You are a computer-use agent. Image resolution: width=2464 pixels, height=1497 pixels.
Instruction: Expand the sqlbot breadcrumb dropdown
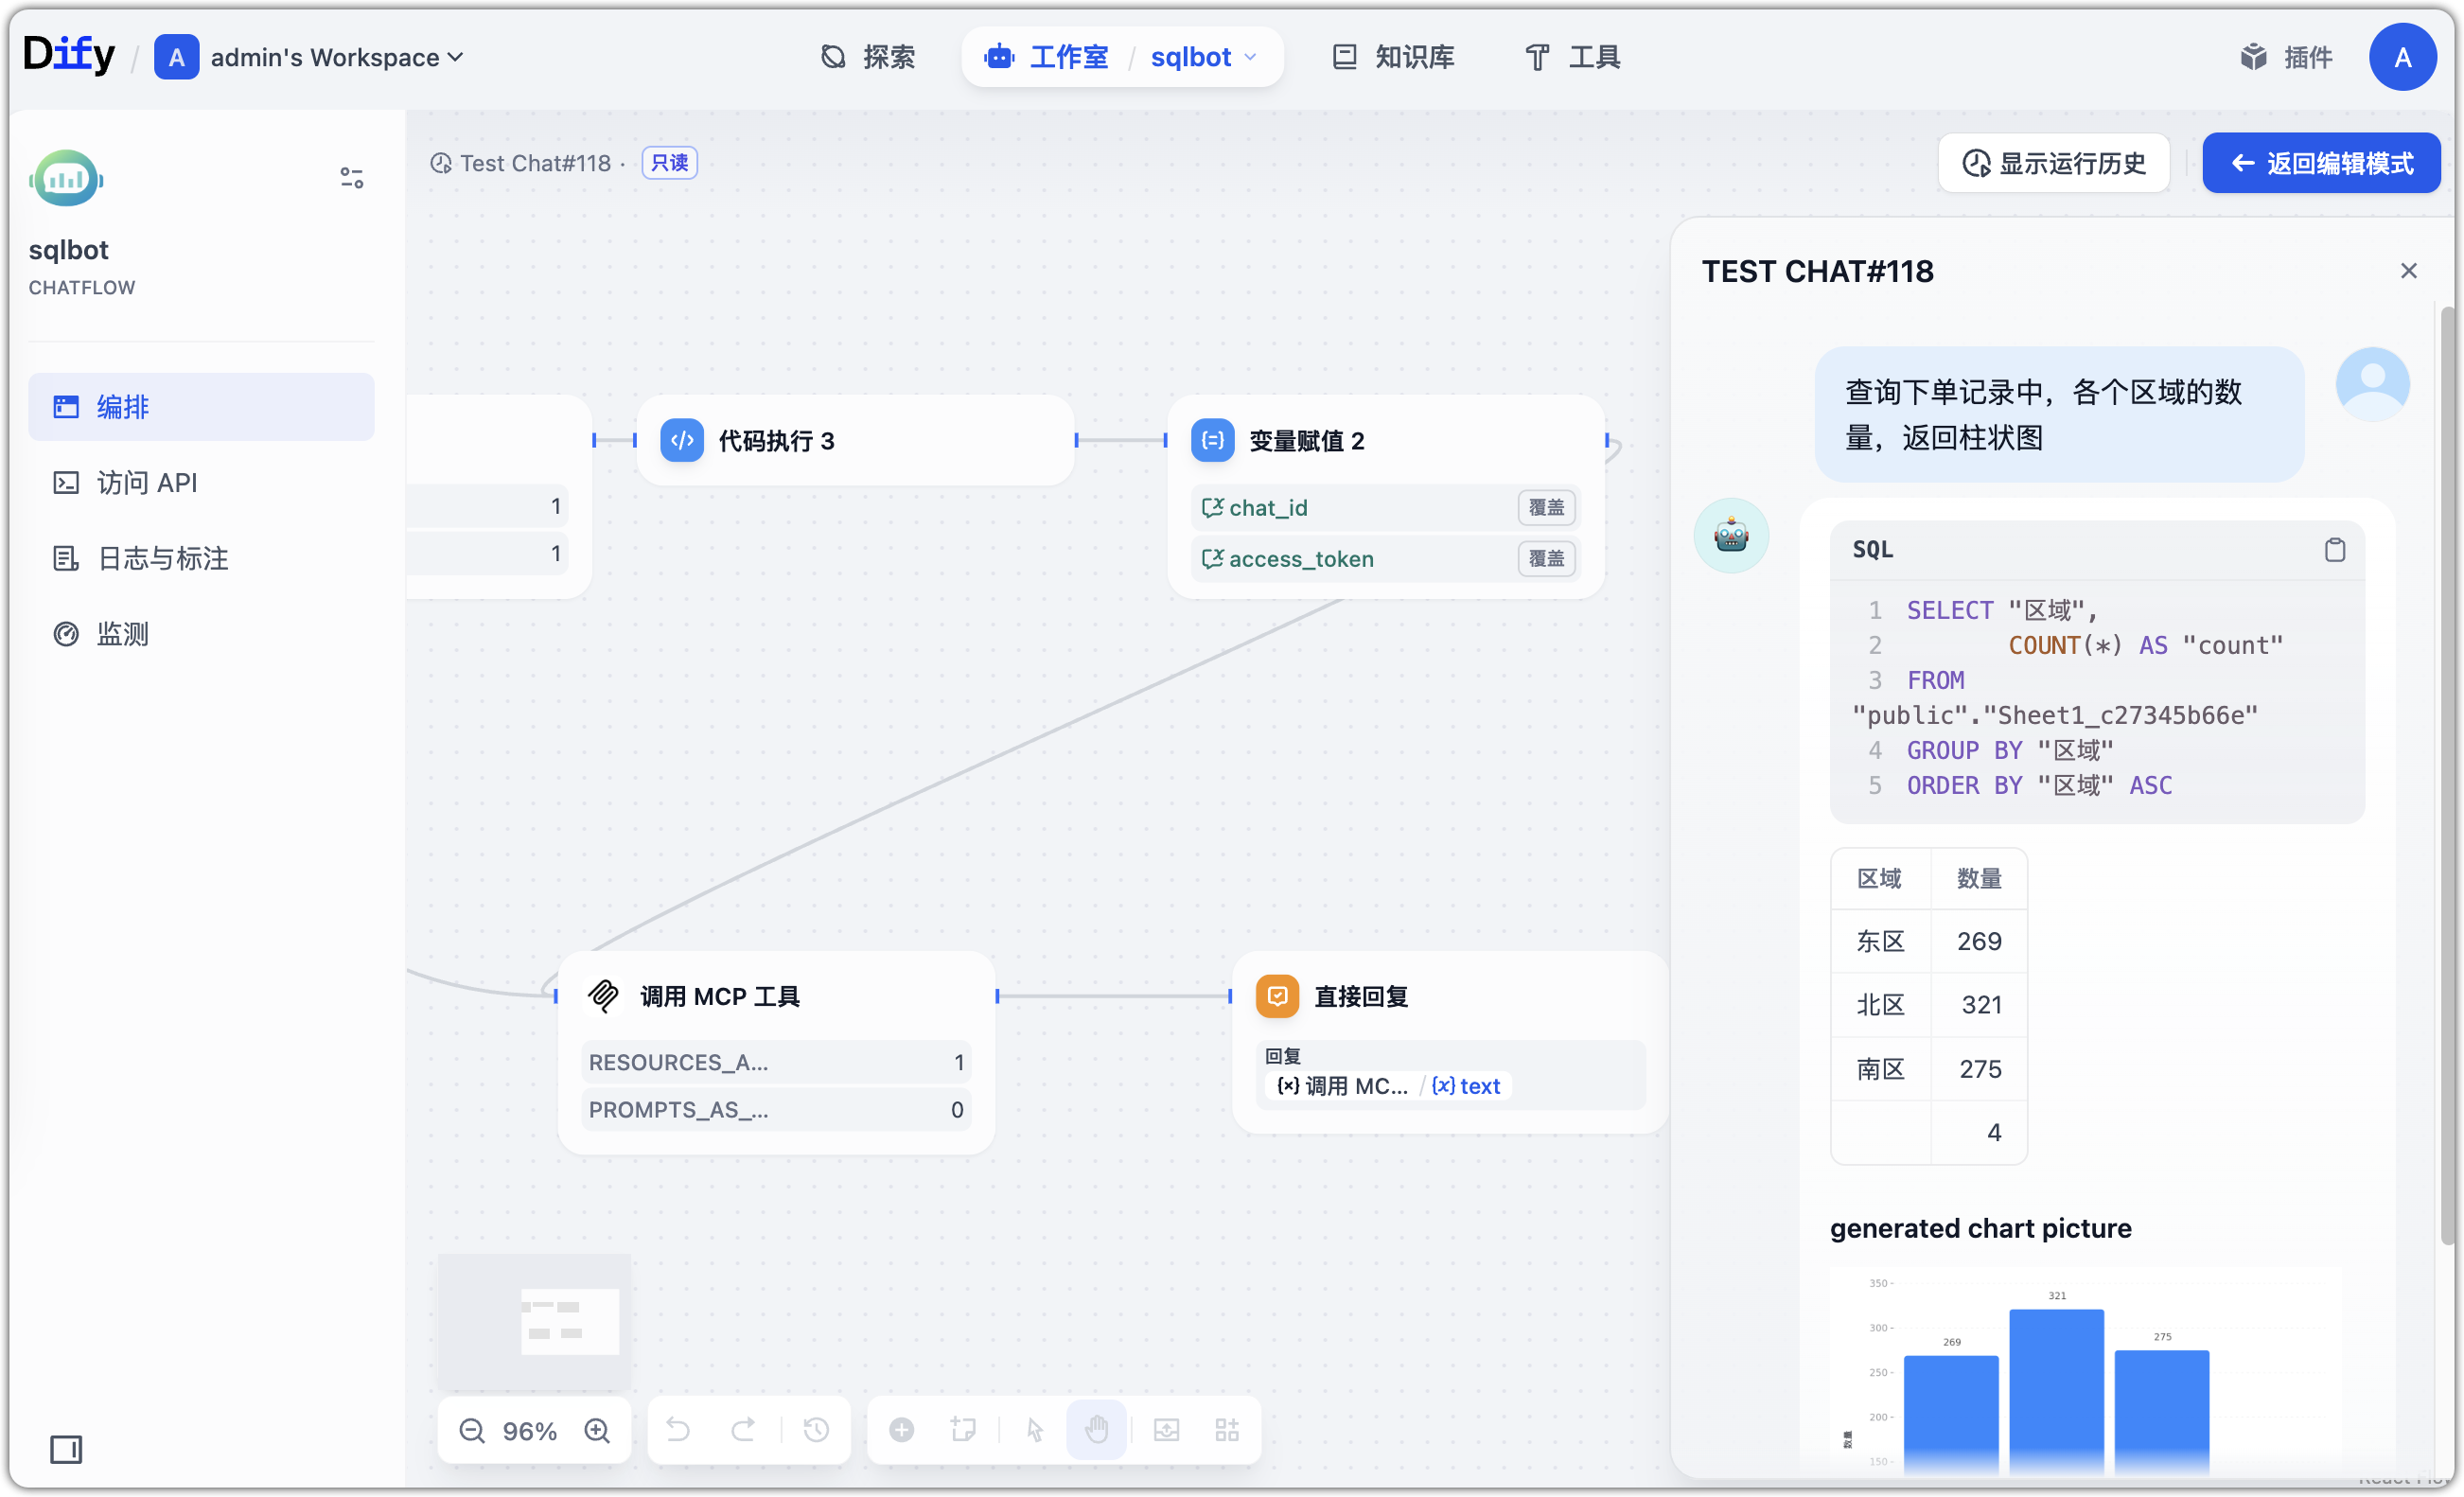[x=1250, y=57]
